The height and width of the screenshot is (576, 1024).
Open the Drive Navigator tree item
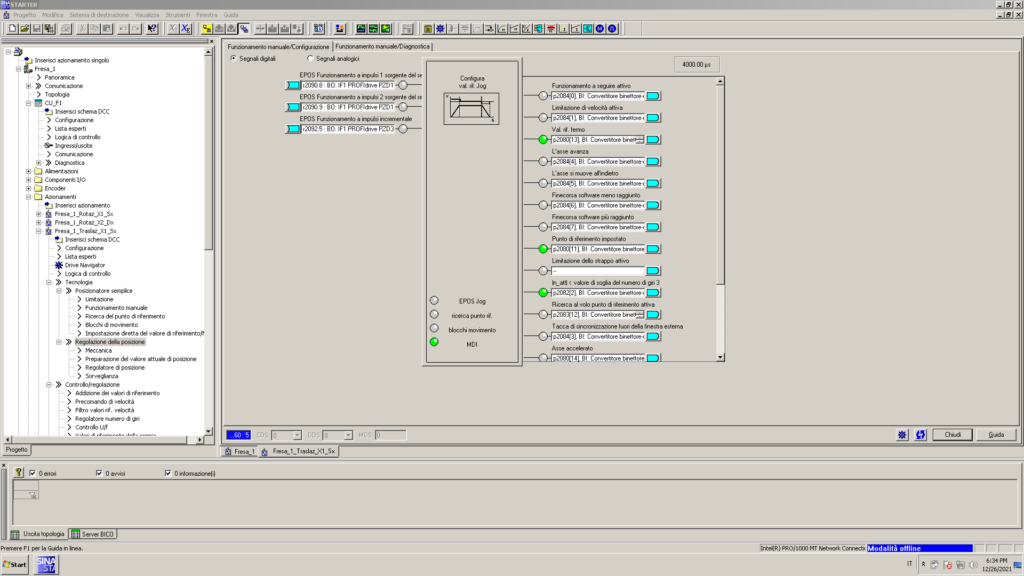pyautogui.click(x=85, y=265)
